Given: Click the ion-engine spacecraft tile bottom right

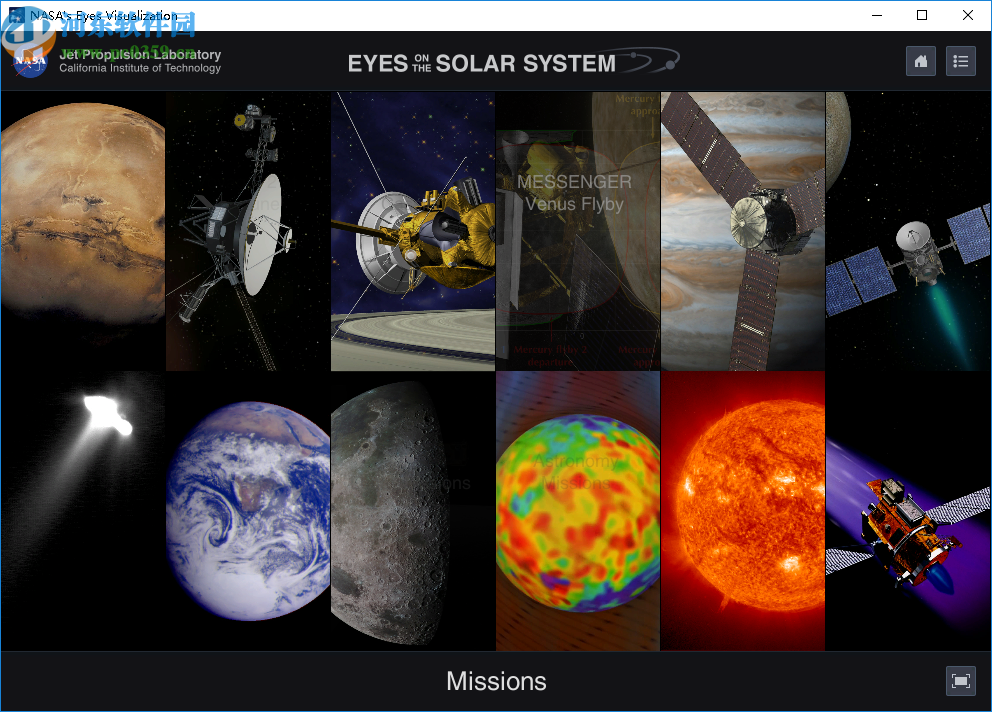Looking at the screenshot, I should click(907, 510).
